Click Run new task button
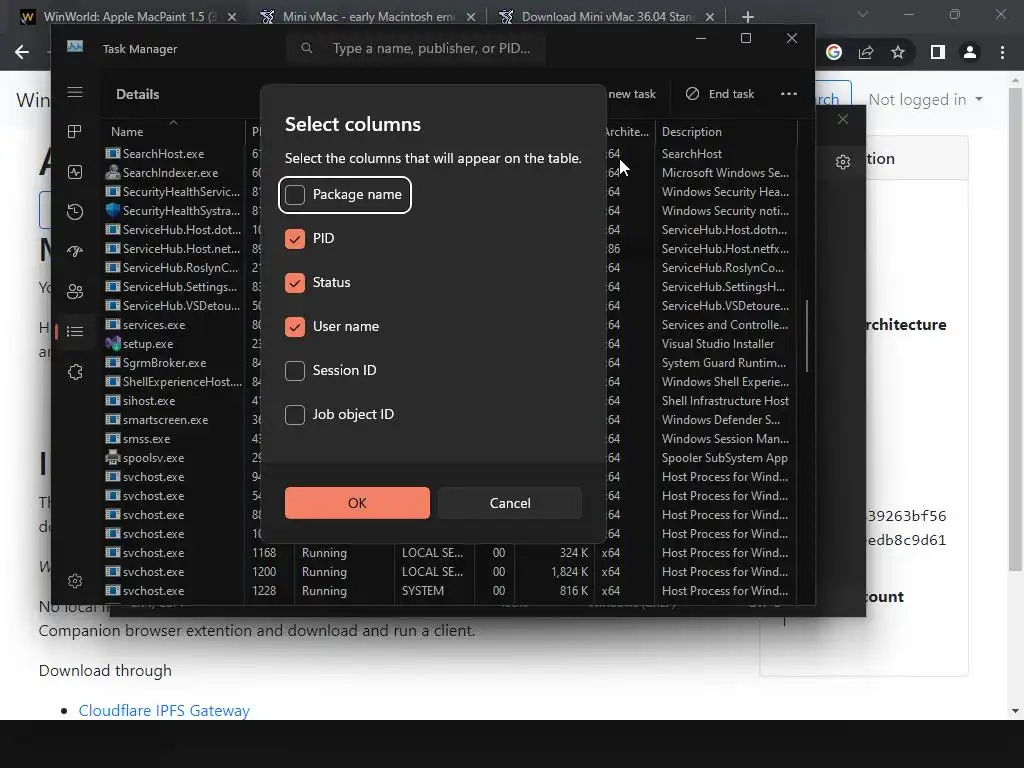The width and height of the screenshot is (1024, 768). click(631, 94)
